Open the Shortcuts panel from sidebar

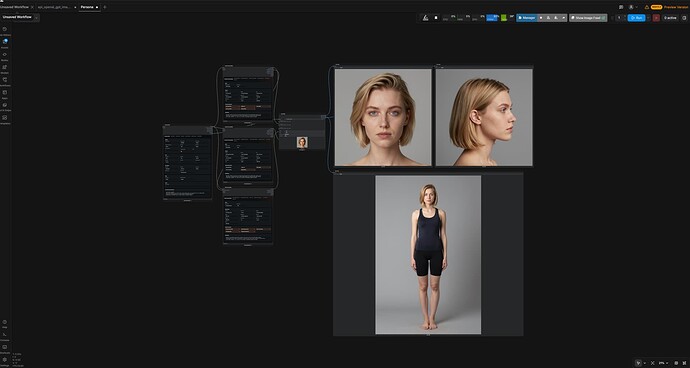[5, 349]
